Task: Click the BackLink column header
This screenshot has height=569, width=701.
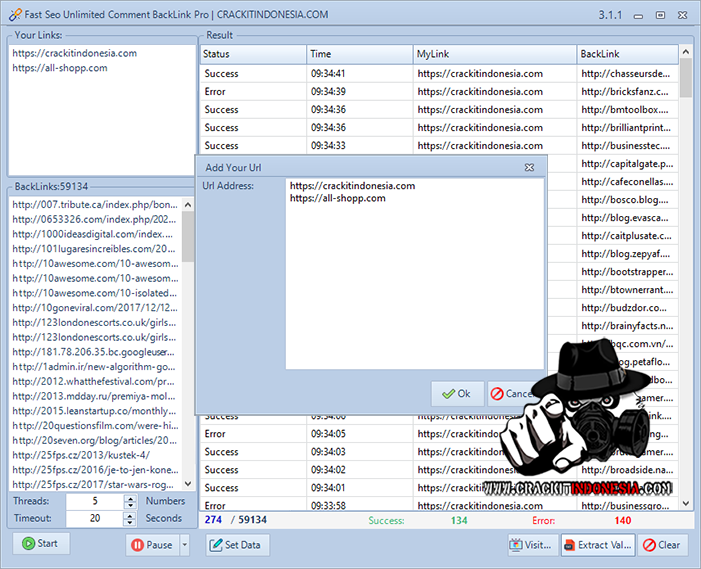Action: pos(627,54)
